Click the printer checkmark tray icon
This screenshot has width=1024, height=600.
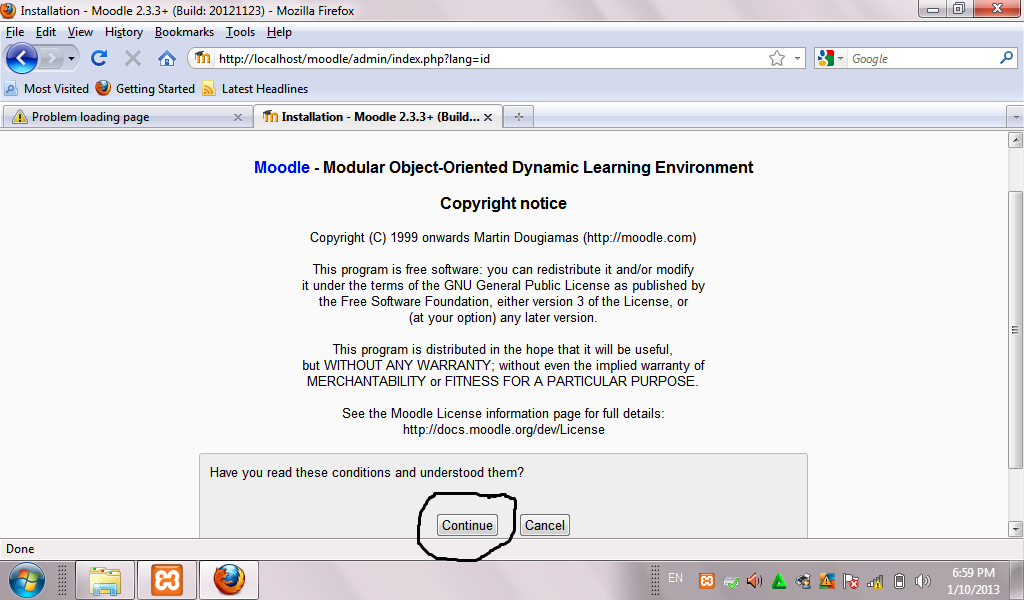click(x=731, y=581)
